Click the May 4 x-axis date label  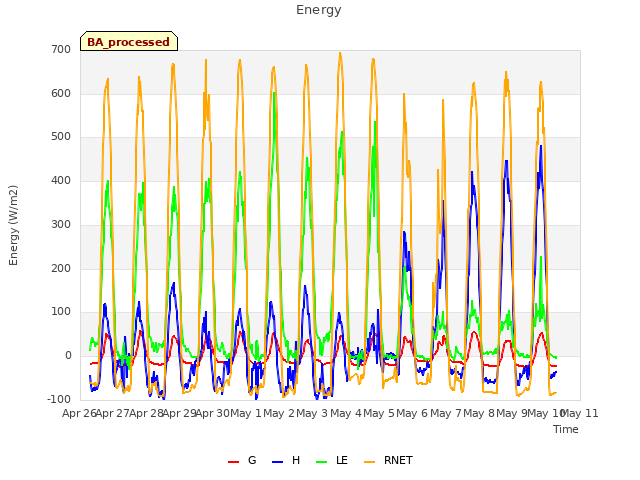click(x=346, y=413)
